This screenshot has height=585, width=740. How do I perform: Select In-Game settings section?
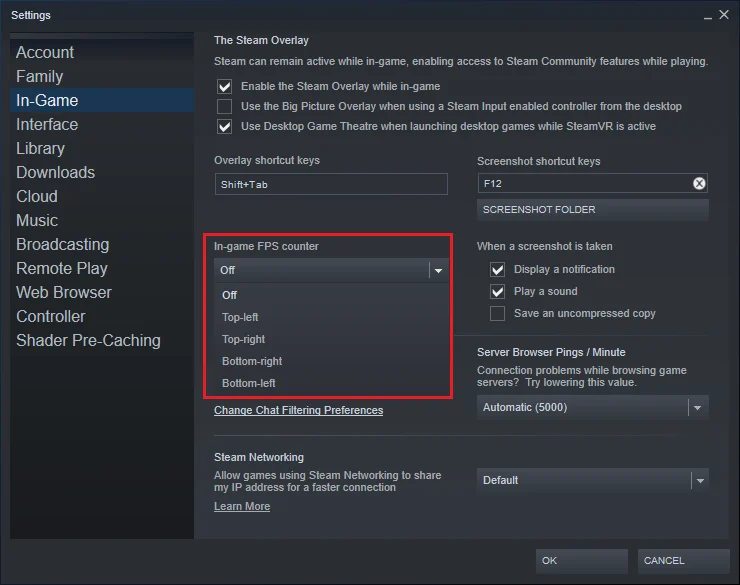[102, 100]
